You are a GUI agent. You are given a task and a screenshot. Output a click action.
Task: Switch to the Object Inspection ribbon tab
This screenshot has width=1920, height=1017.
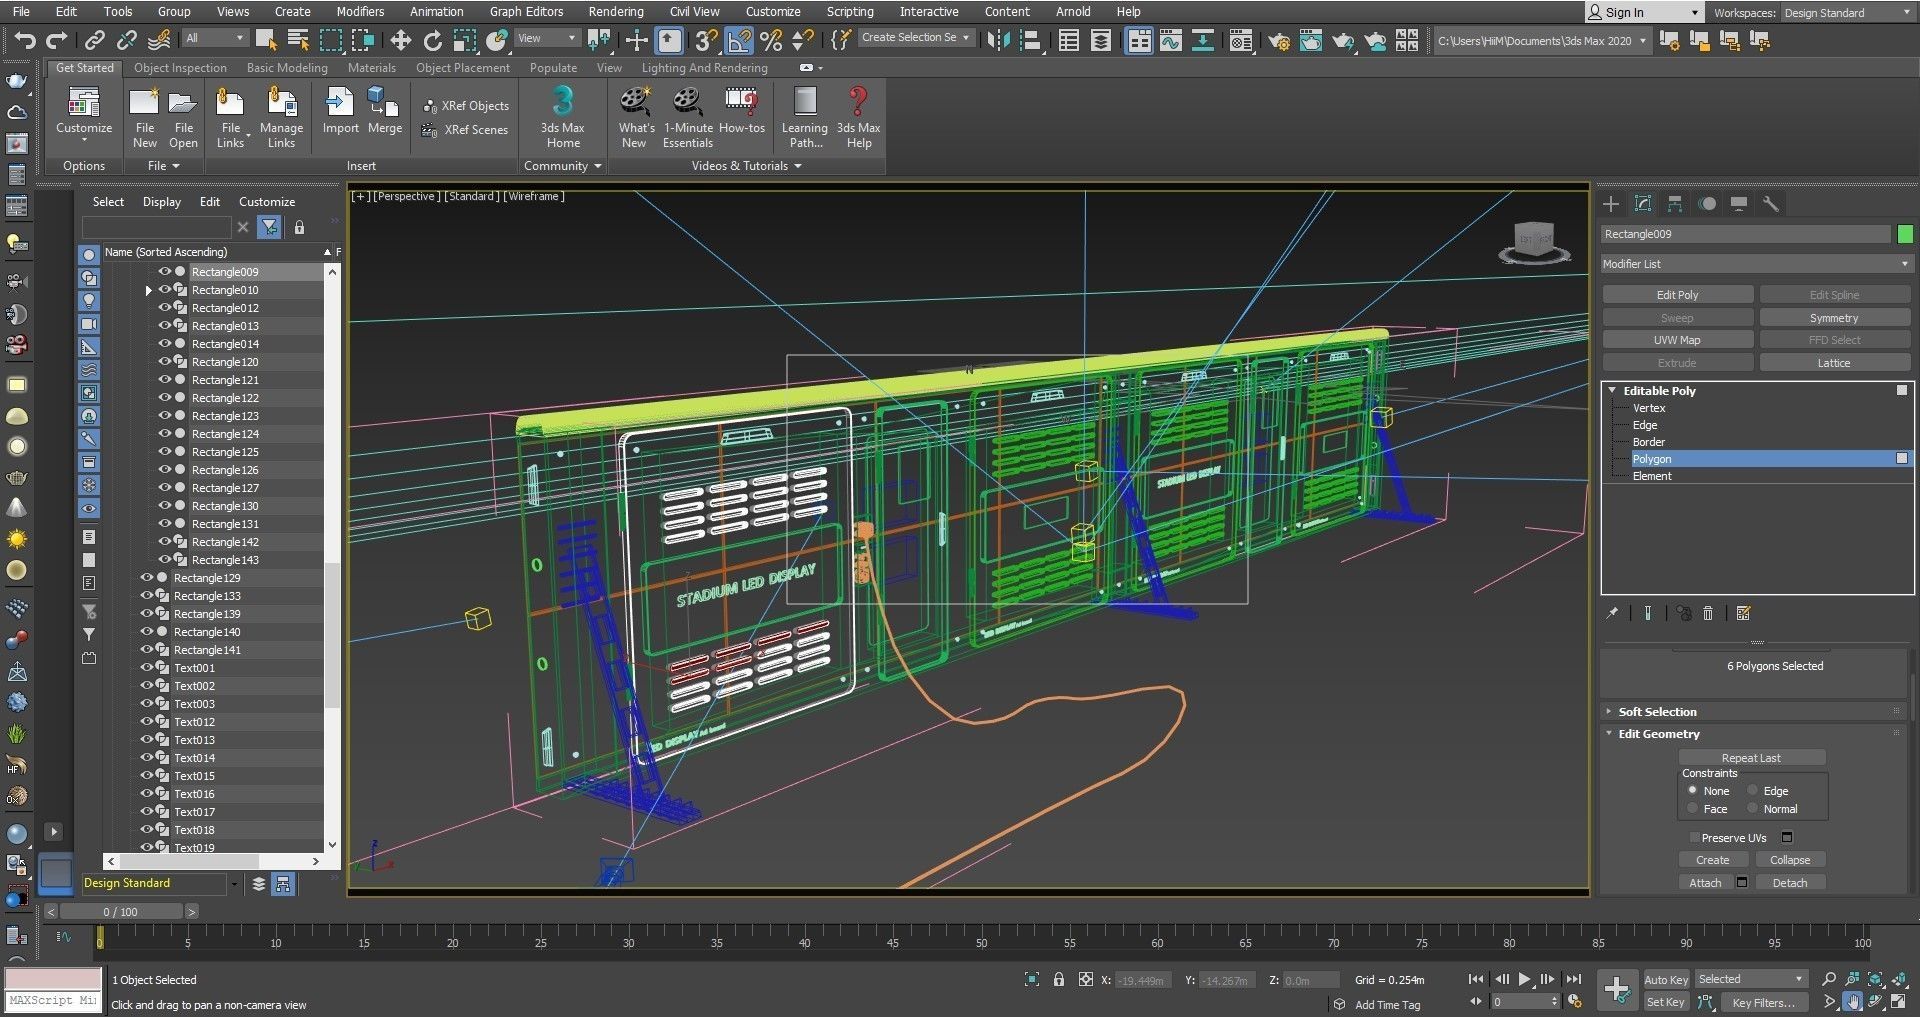click(x=180, y=68)
